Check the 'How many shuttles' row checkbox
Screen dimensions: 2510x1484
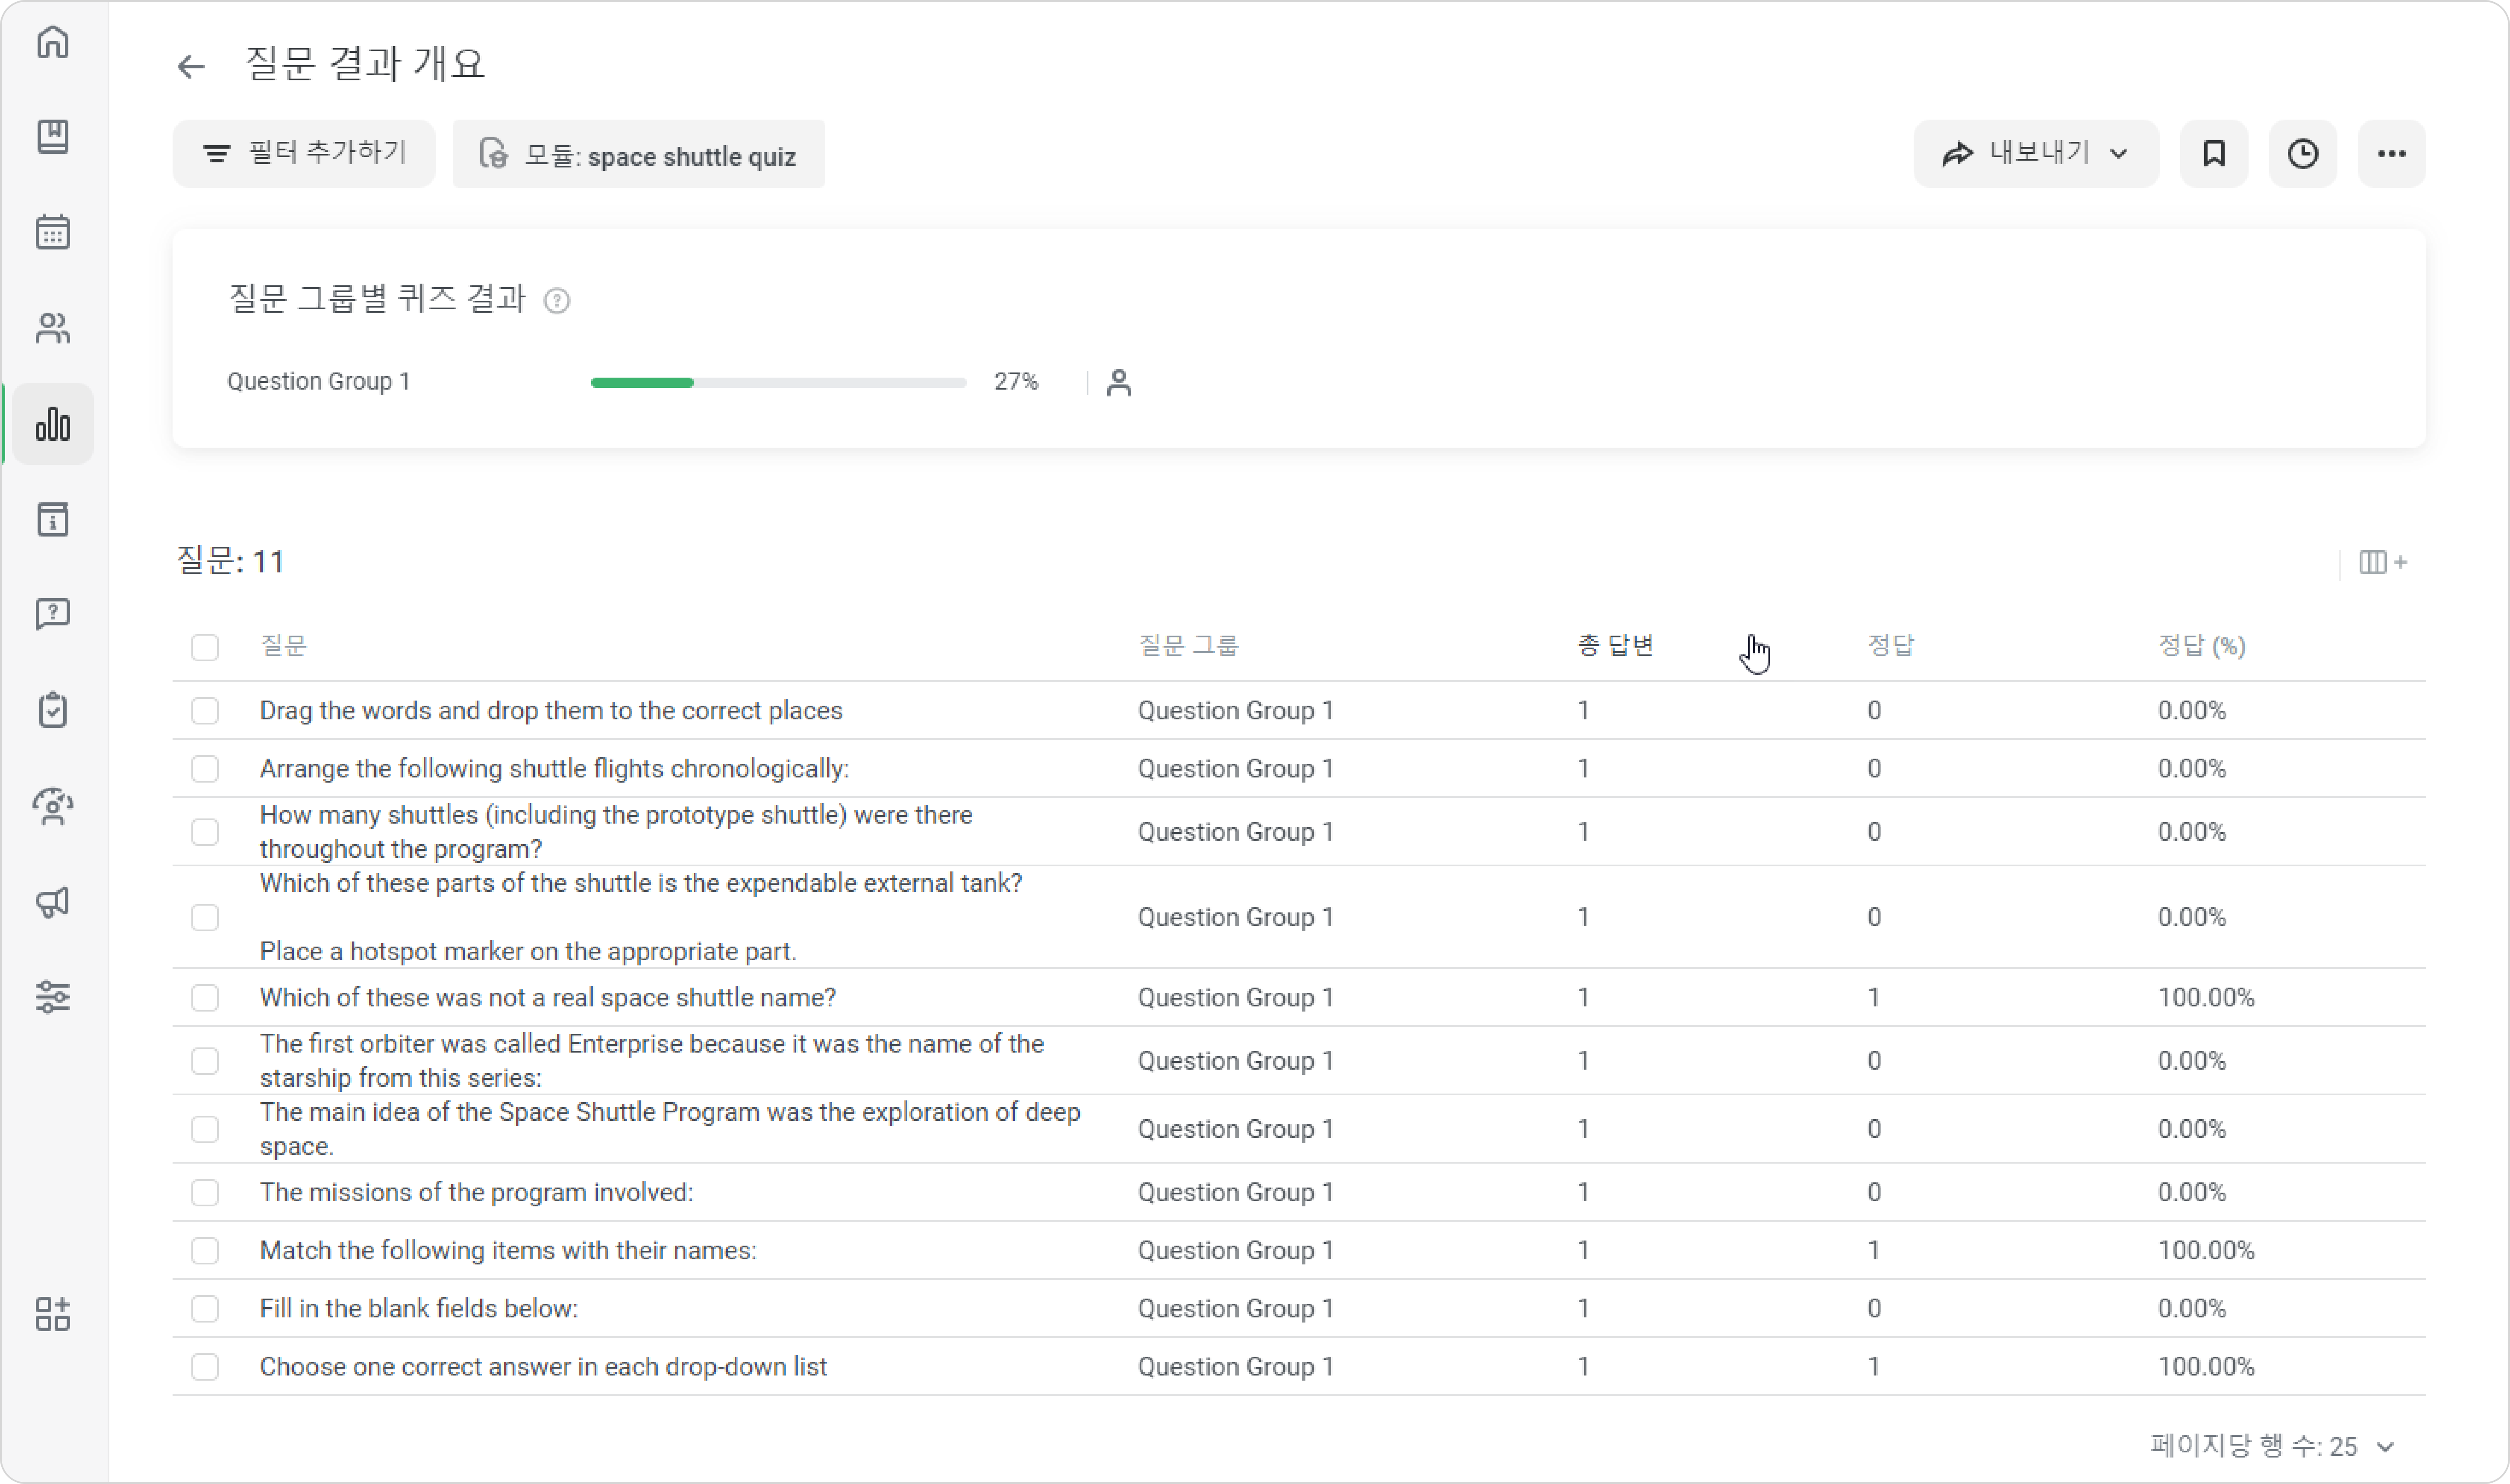point(205,832)
